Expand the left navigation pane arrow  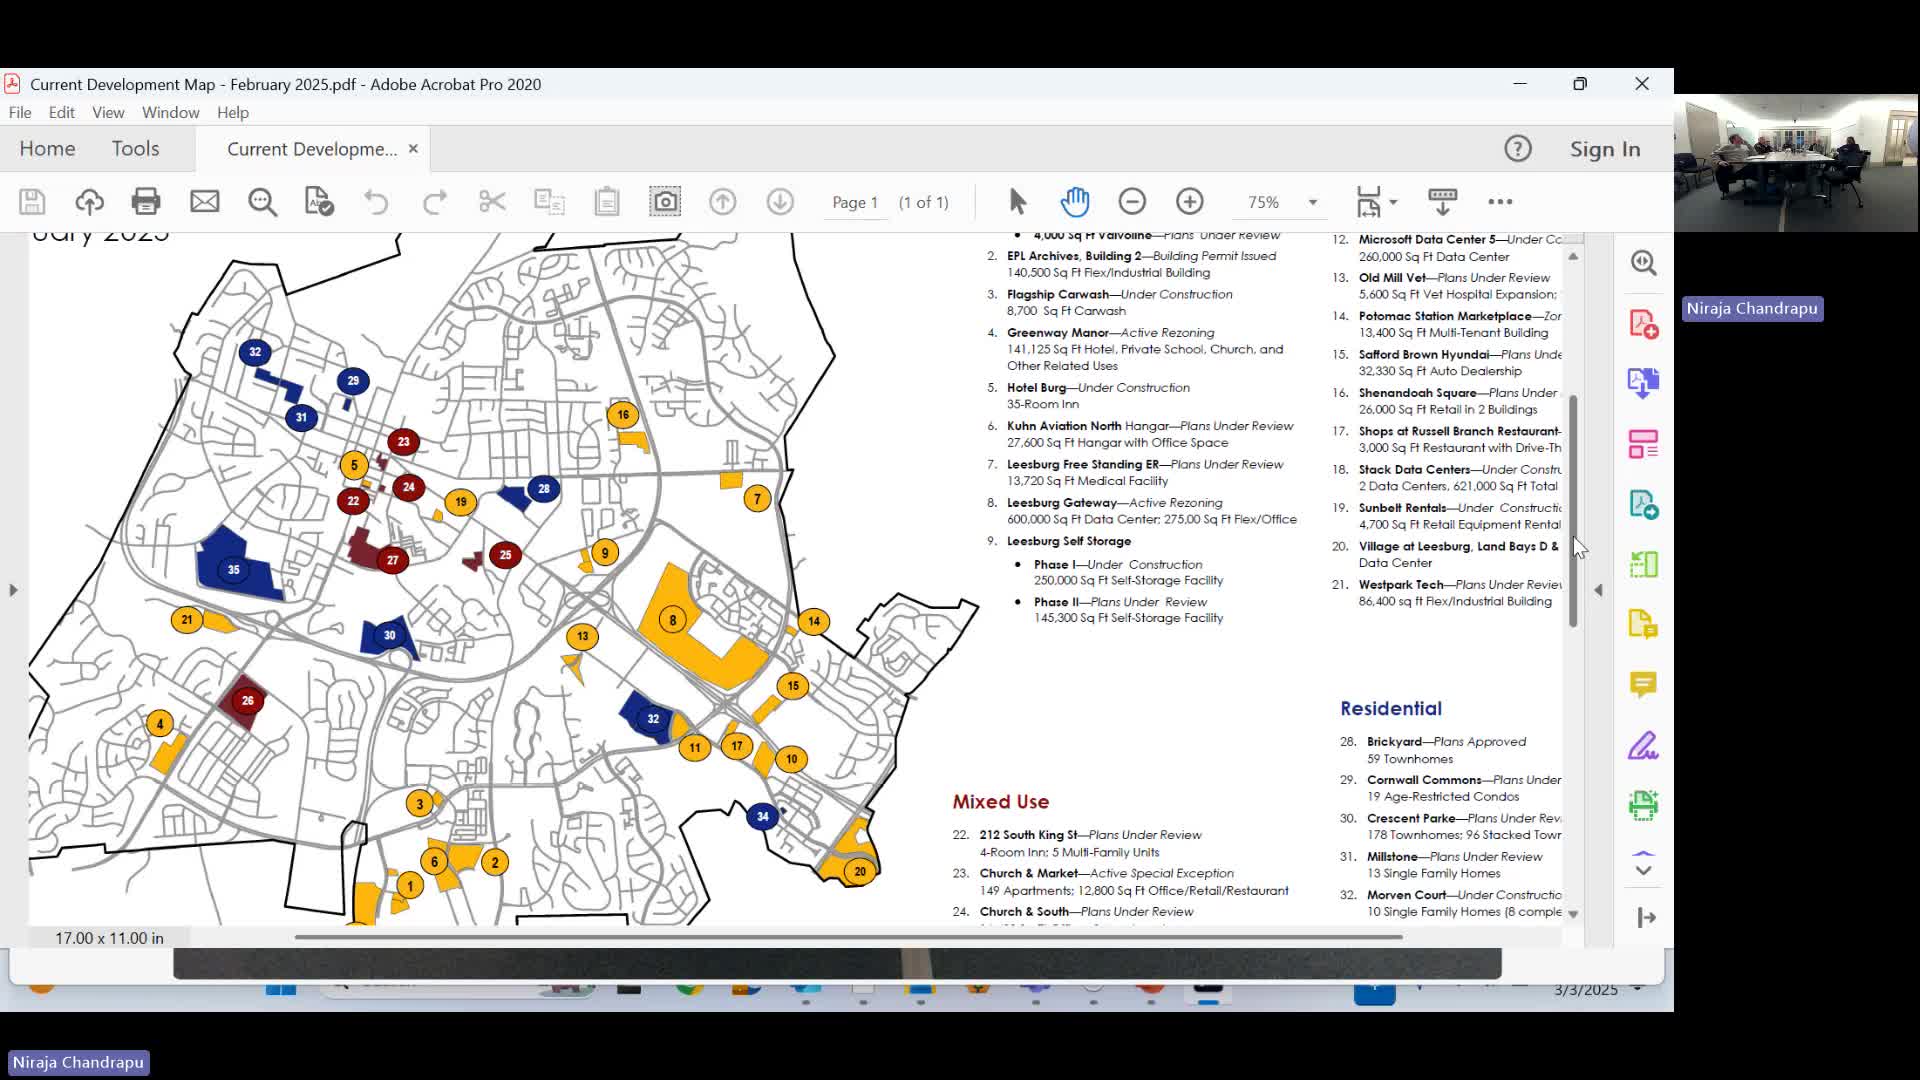13,590
